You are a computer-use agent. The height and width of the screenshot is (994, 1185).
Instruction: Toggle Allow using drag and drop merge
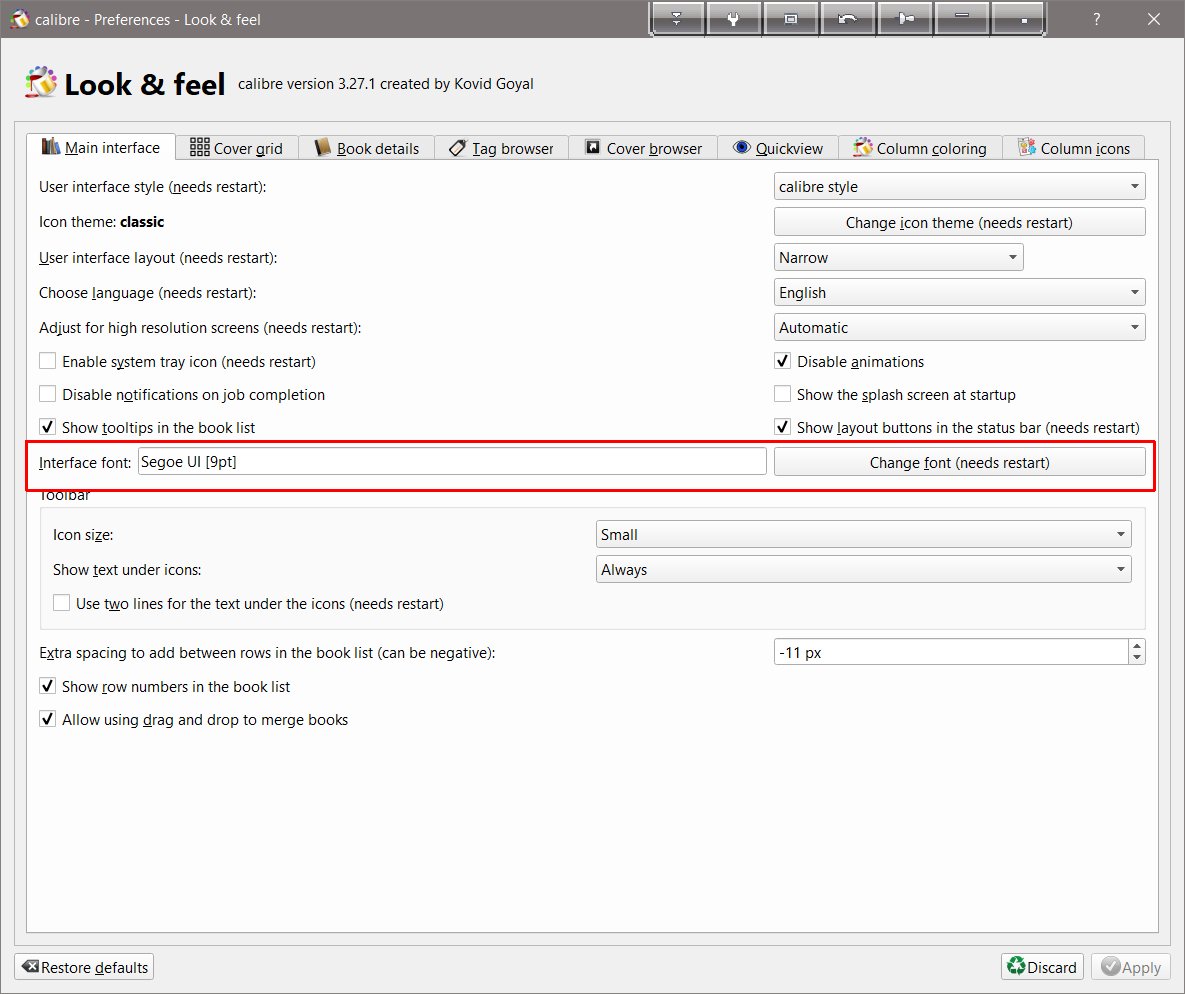pyautogui.click(x=48, y=719)
